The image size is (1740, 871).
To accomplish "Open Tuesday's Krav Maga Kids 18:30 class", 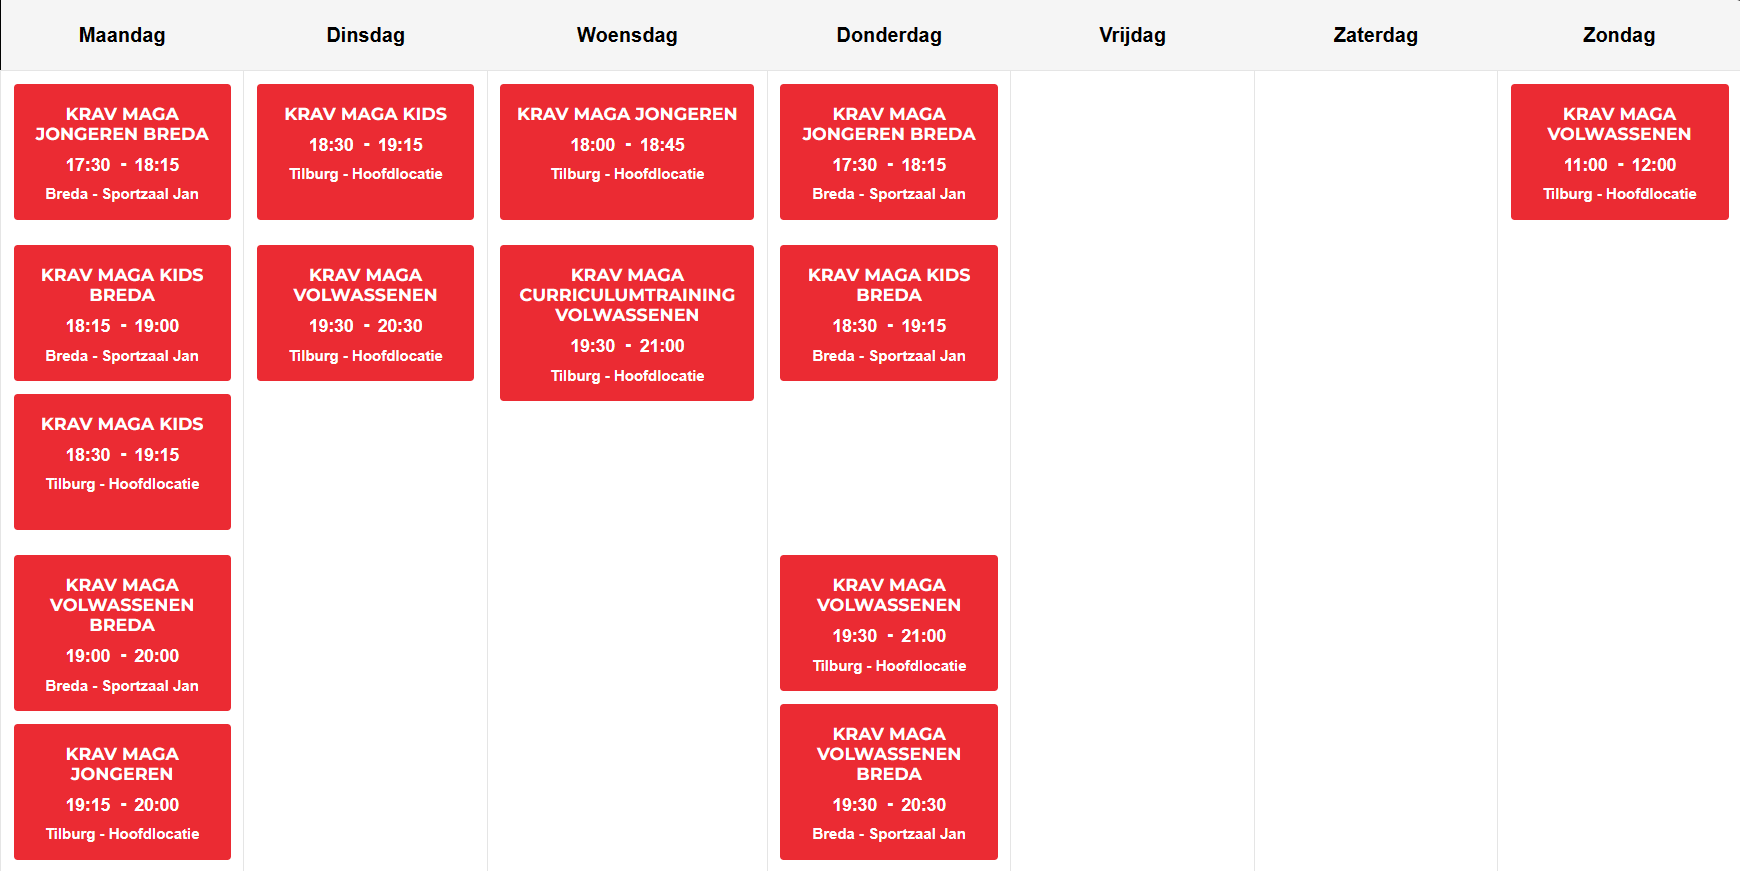I will pyautogui.click(x=365, y=152).
